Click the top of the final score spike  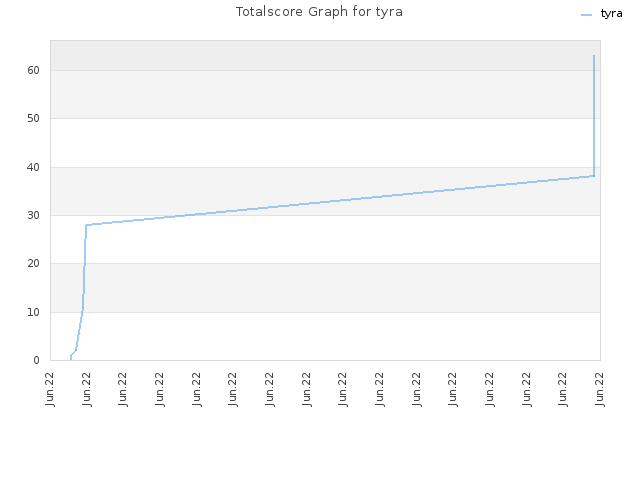[x=594, y=56]
